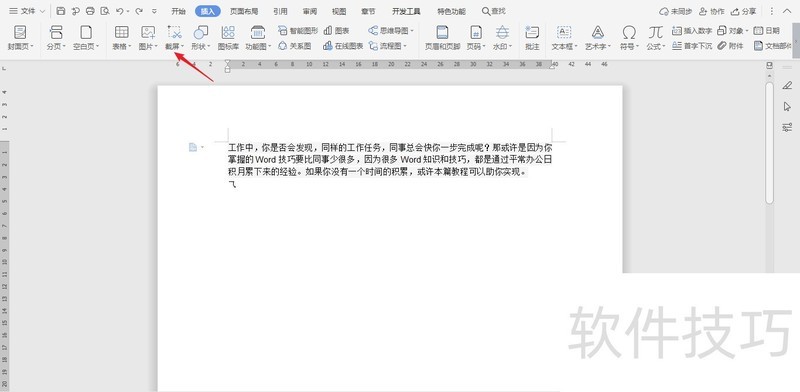Open the 表格 table dropdown
The image size is (800, 392).
121,38
